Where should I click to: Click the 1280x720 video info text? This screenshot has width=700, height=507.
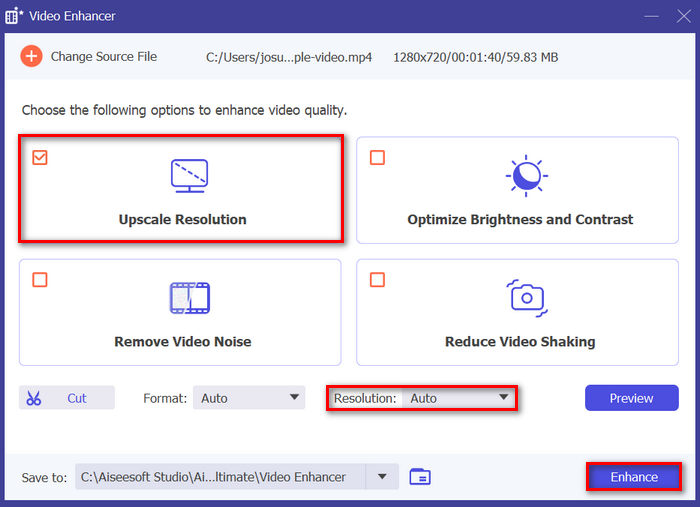(475, 57)
